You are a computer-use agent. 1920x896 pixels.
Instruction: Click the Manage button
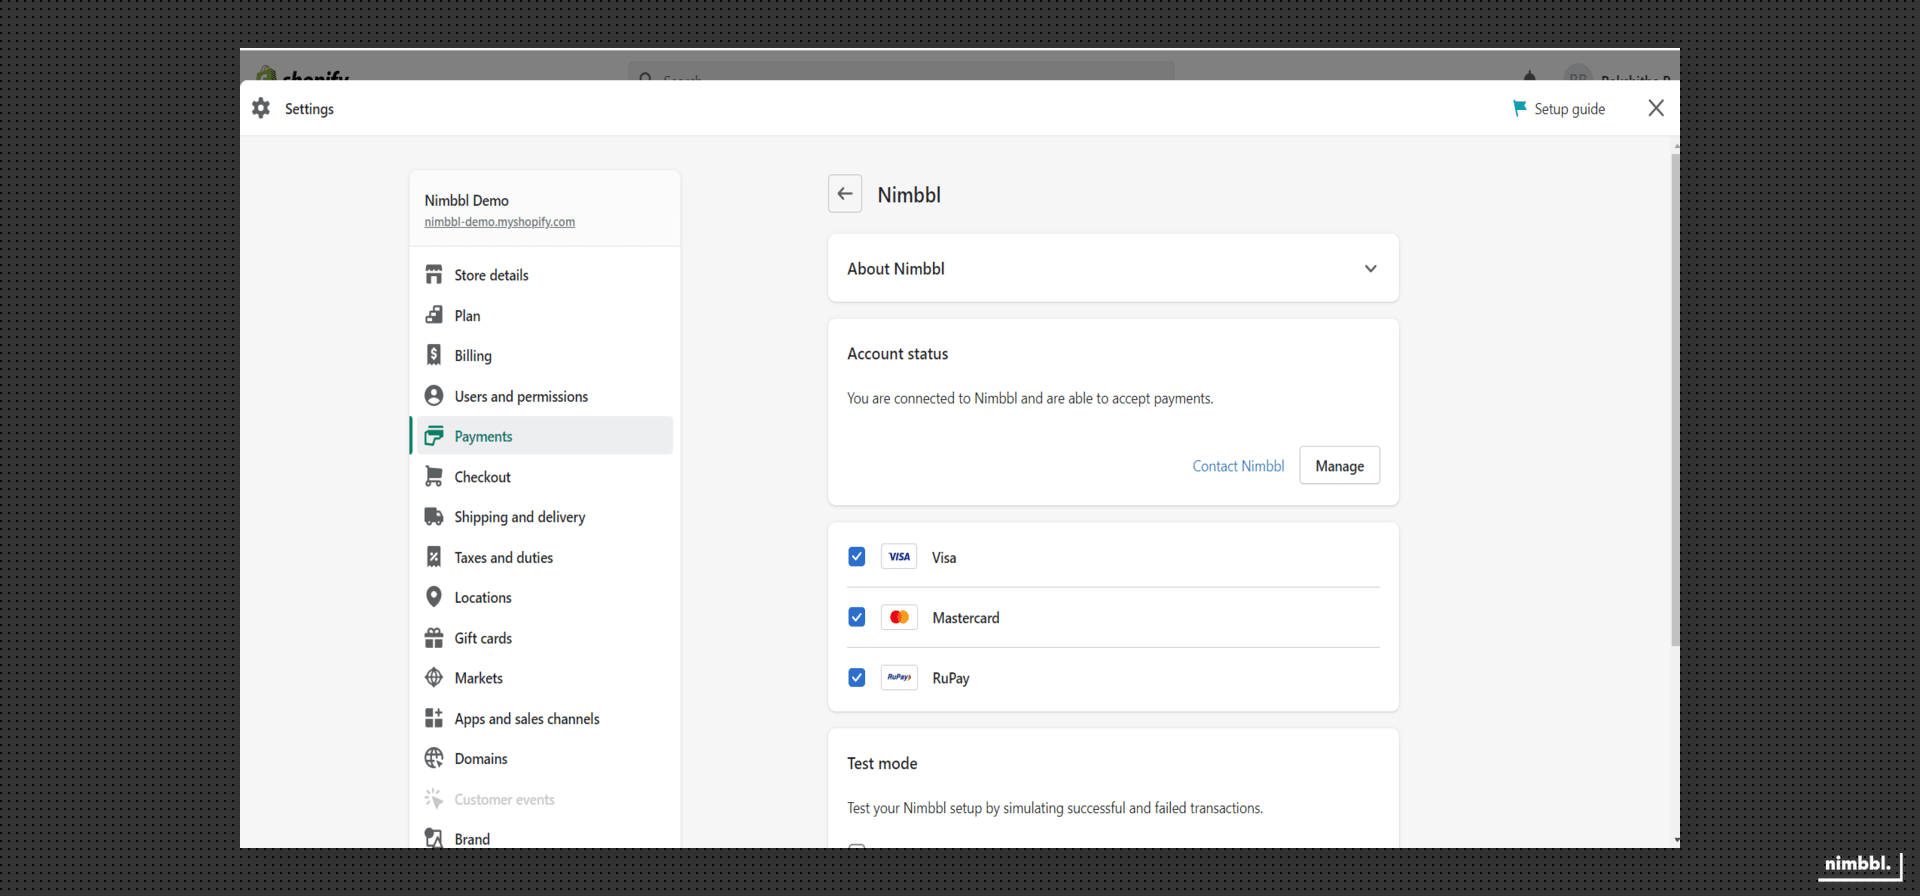[1339, 465]
